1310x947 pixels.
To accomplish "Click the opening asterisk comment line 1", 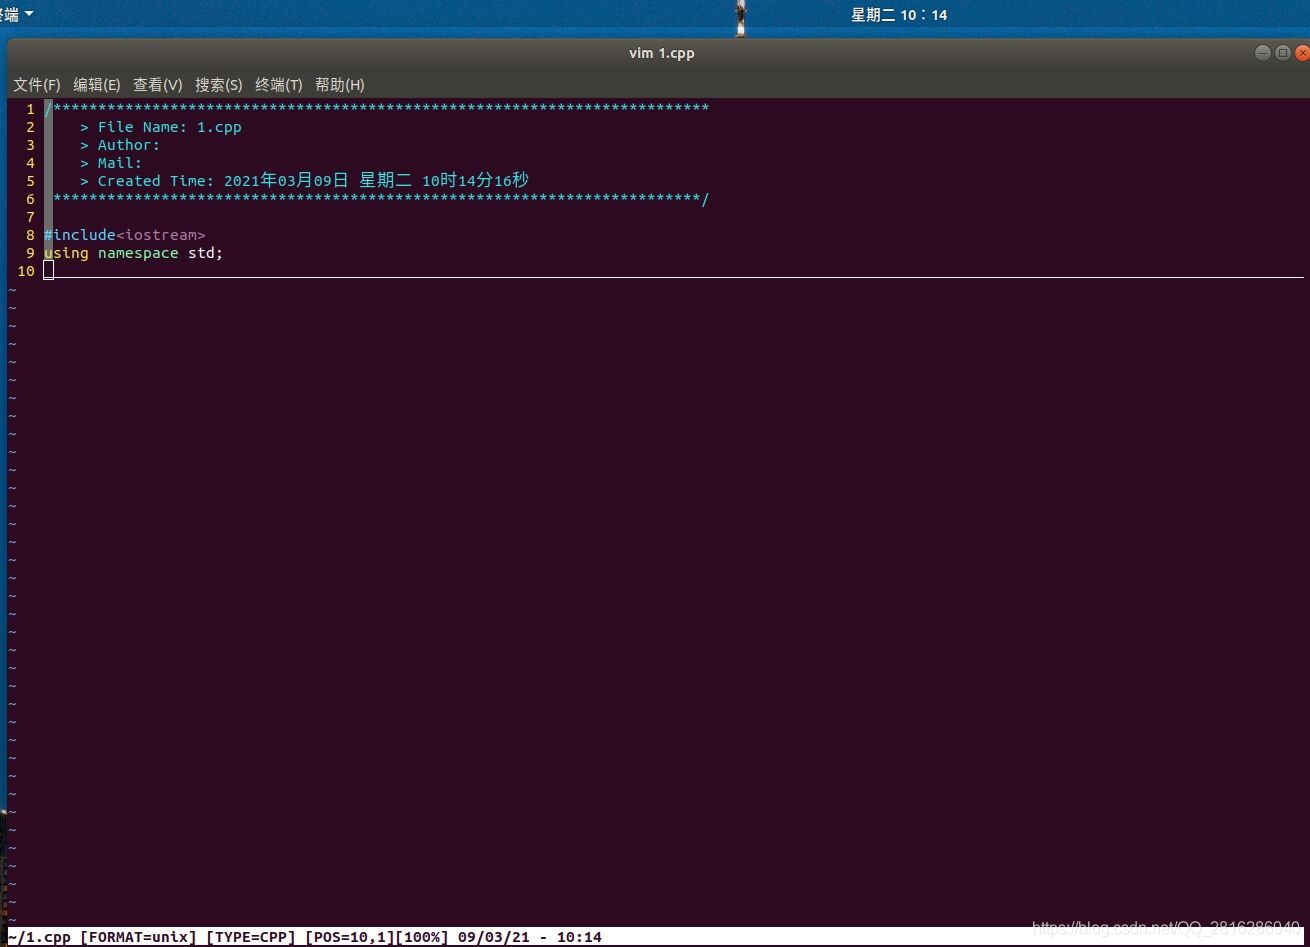I will pyautogui.click(x=377, y=109).
